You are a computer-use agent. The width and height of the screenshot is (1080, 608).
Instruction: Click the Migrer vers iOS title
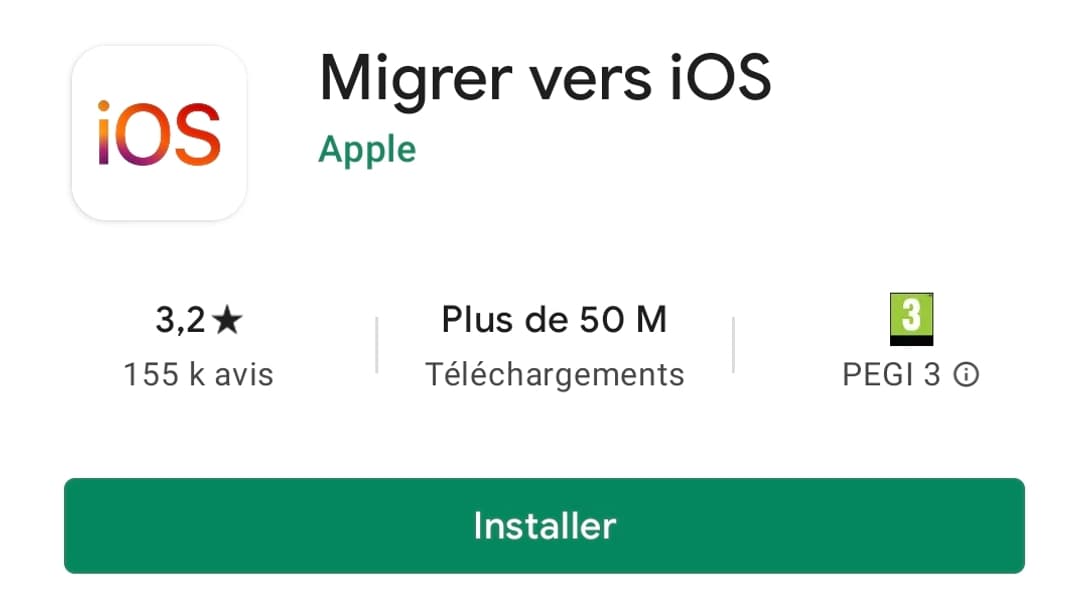coord(545,80)
